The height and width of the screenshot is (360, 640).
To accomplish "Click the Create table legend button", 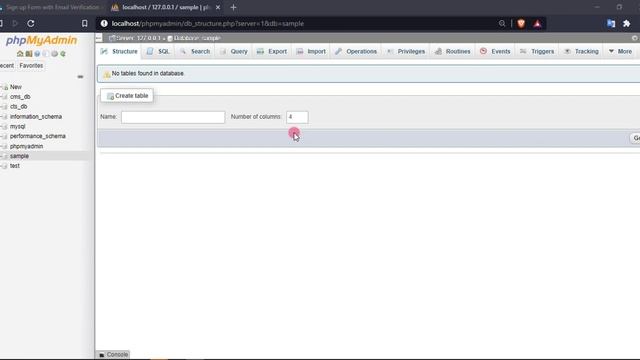I will click(x=127, y=96).
